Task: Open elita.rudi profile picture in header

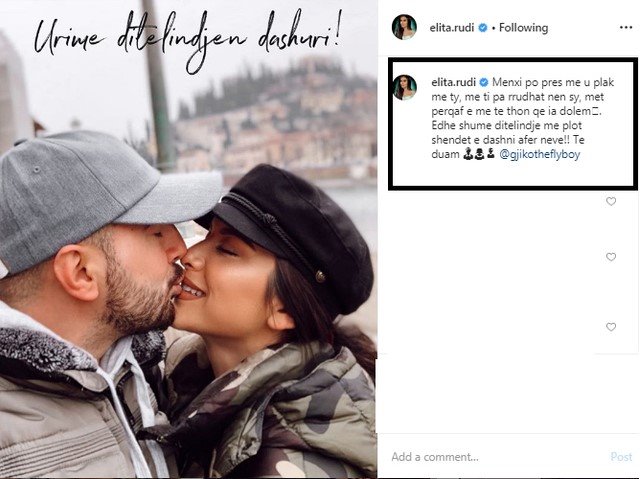Action: click(x=404, y=27)
